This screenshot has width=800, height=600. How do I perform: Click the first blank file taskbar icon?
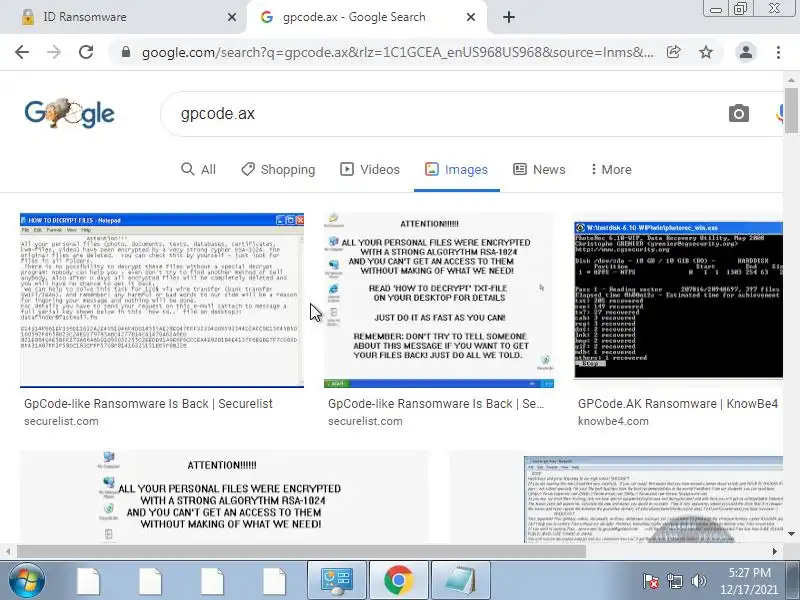pyautogui.click(x=89, y=581)
